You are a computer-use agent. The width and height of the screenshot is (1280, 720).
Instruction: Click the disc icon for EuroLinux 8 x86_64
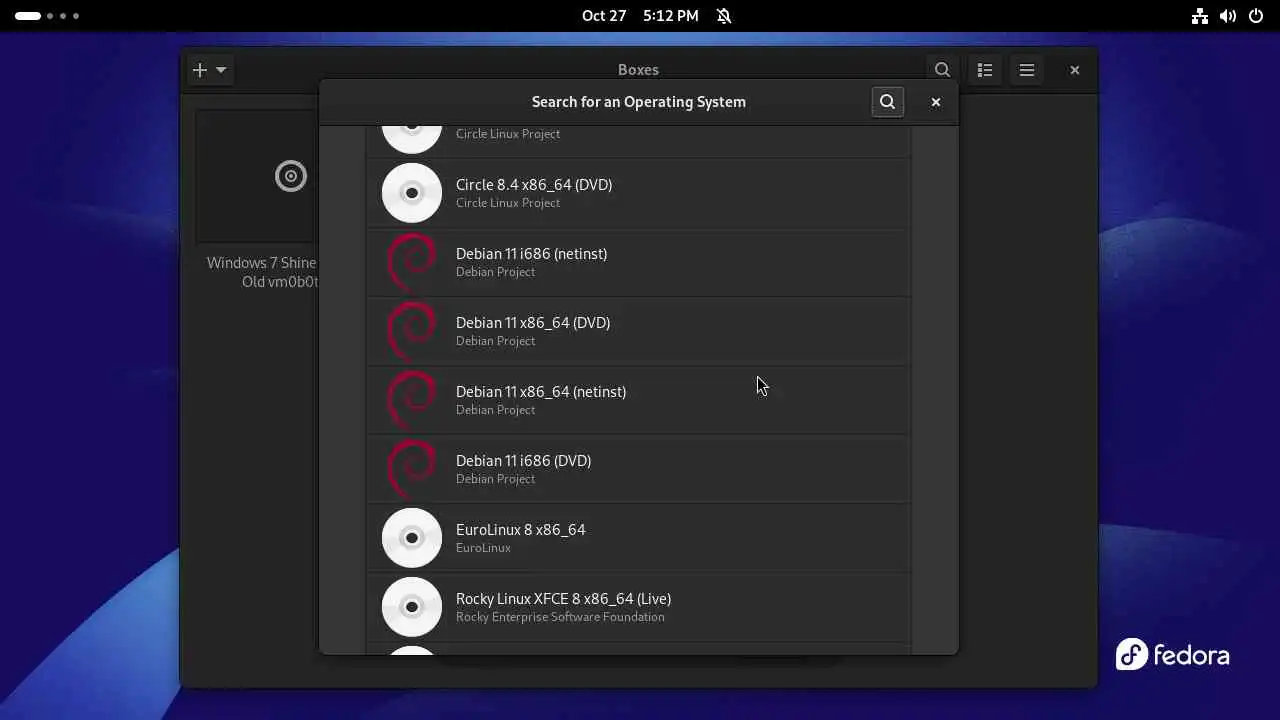(412, 538)
